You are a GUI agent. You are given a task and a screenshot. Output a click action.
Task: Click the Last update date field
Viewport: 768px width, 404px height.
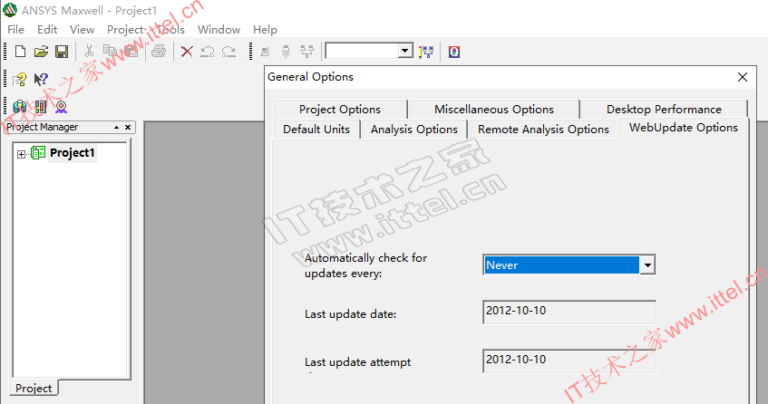click(568, 312)
